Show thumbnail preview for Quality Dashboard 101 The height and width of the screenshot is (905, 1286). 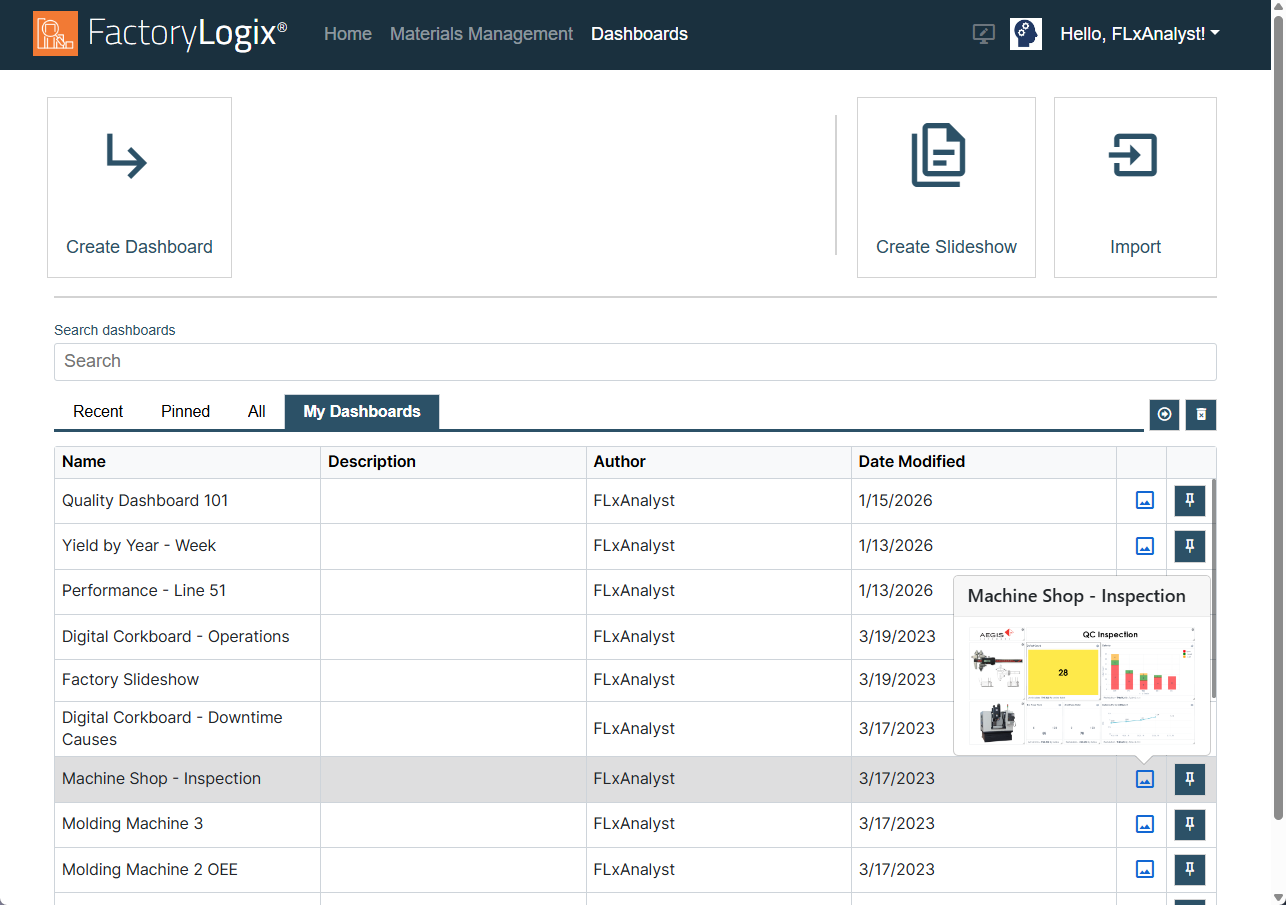click(x=1145, y=501)
